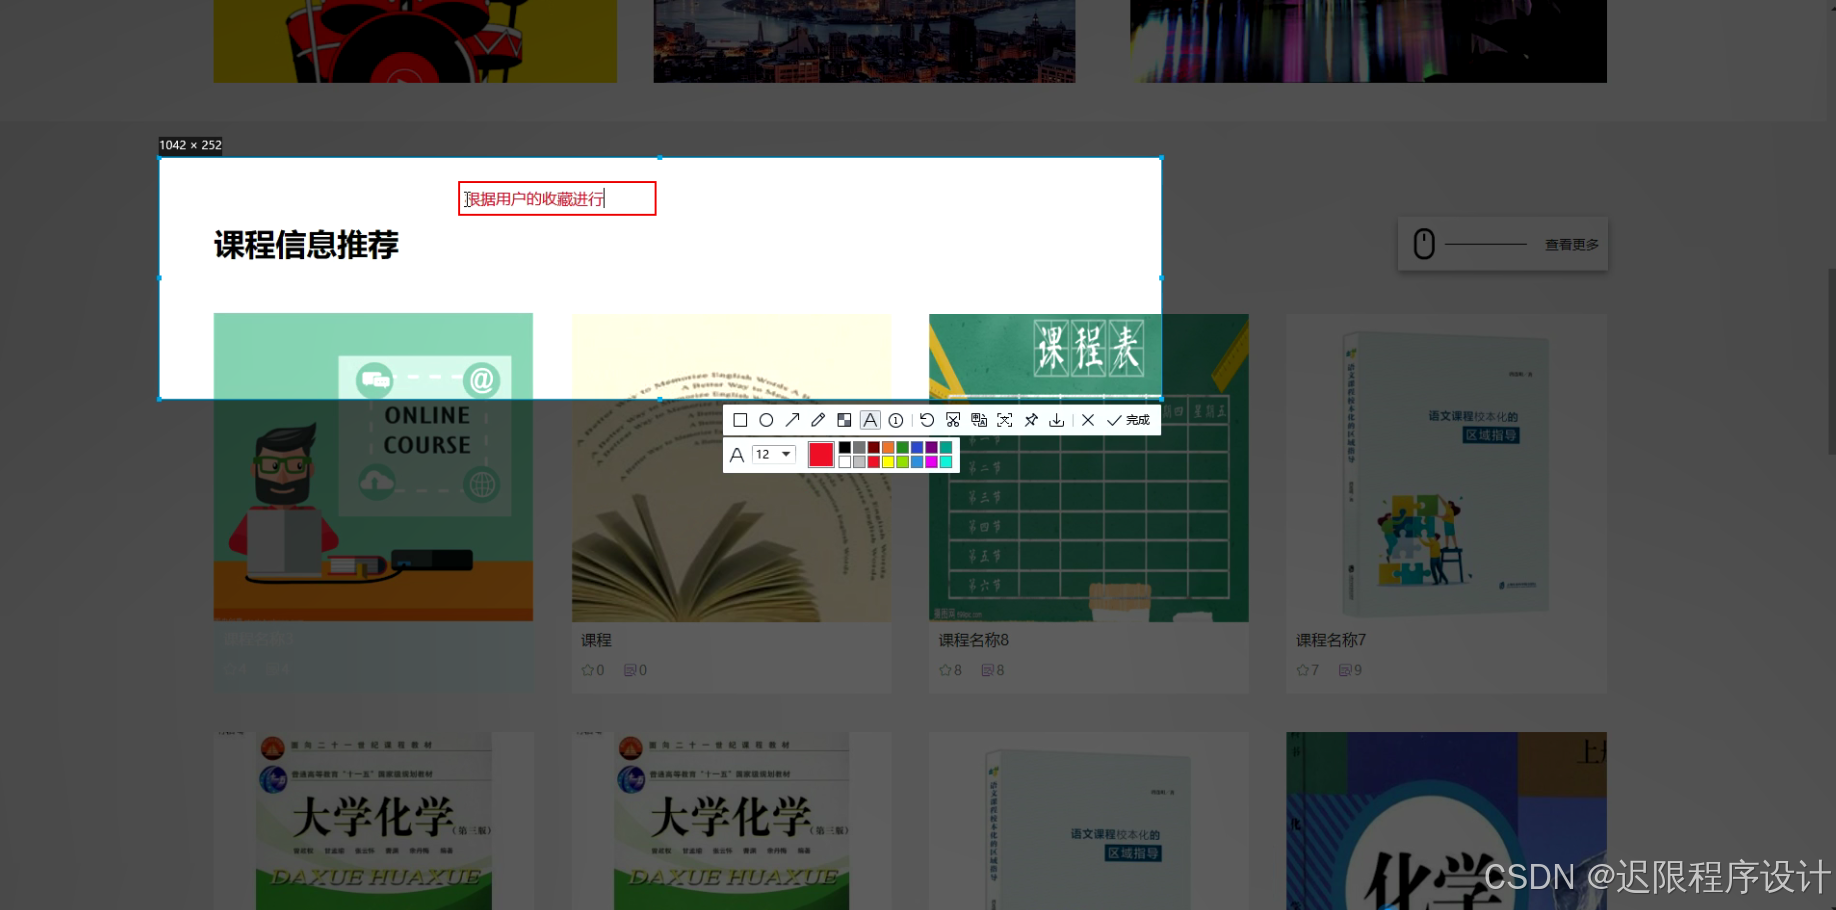Click the scissors screenshot tool icon
Screen dimensions: 1836x910
953,420
